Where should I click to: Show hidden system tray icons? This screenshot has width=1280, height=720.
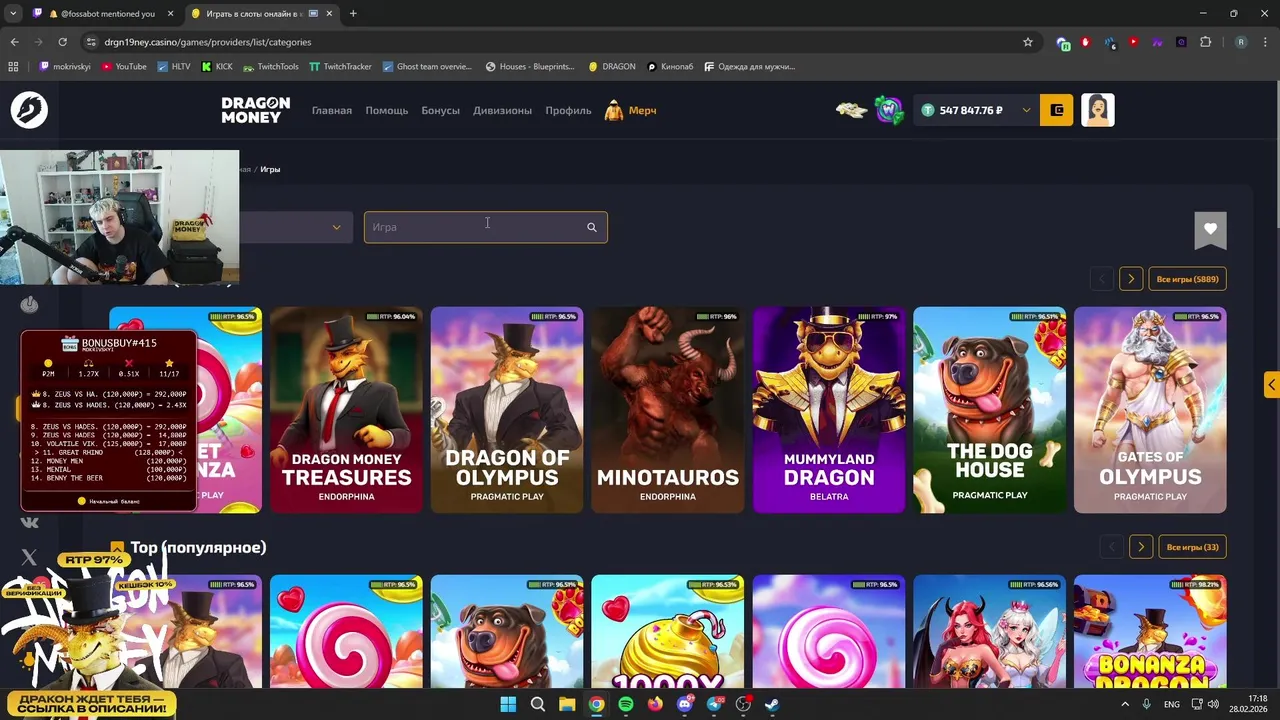click(x=1125, y=704)
